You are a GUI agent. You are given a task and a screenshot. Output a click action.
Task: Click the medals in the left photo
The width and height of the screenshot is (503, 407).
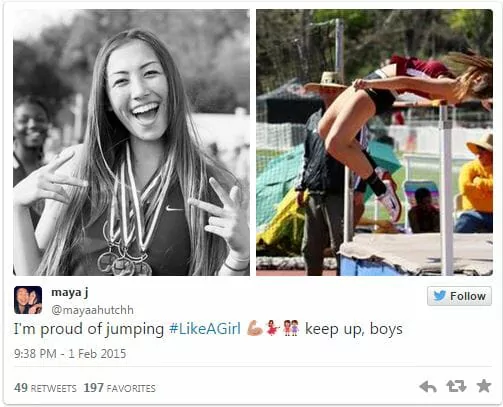point(125,262)
